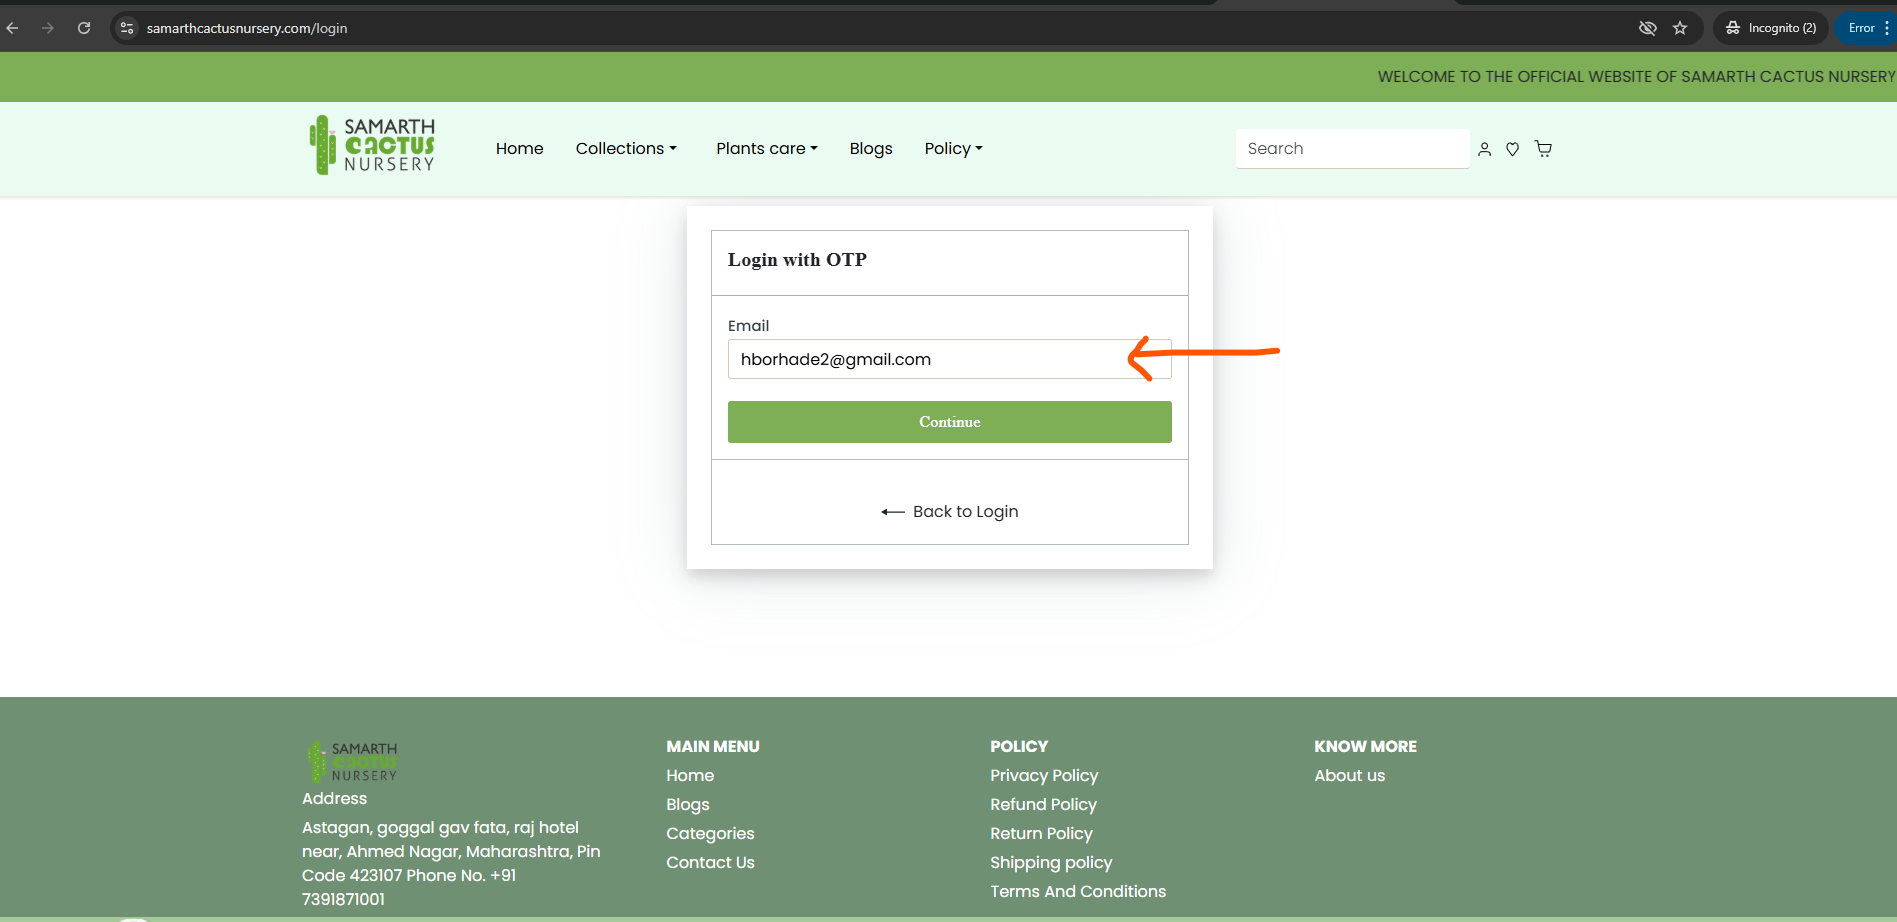Open the user account icon
Viewport: 1897px width, 922px height.
[1484, 149]
